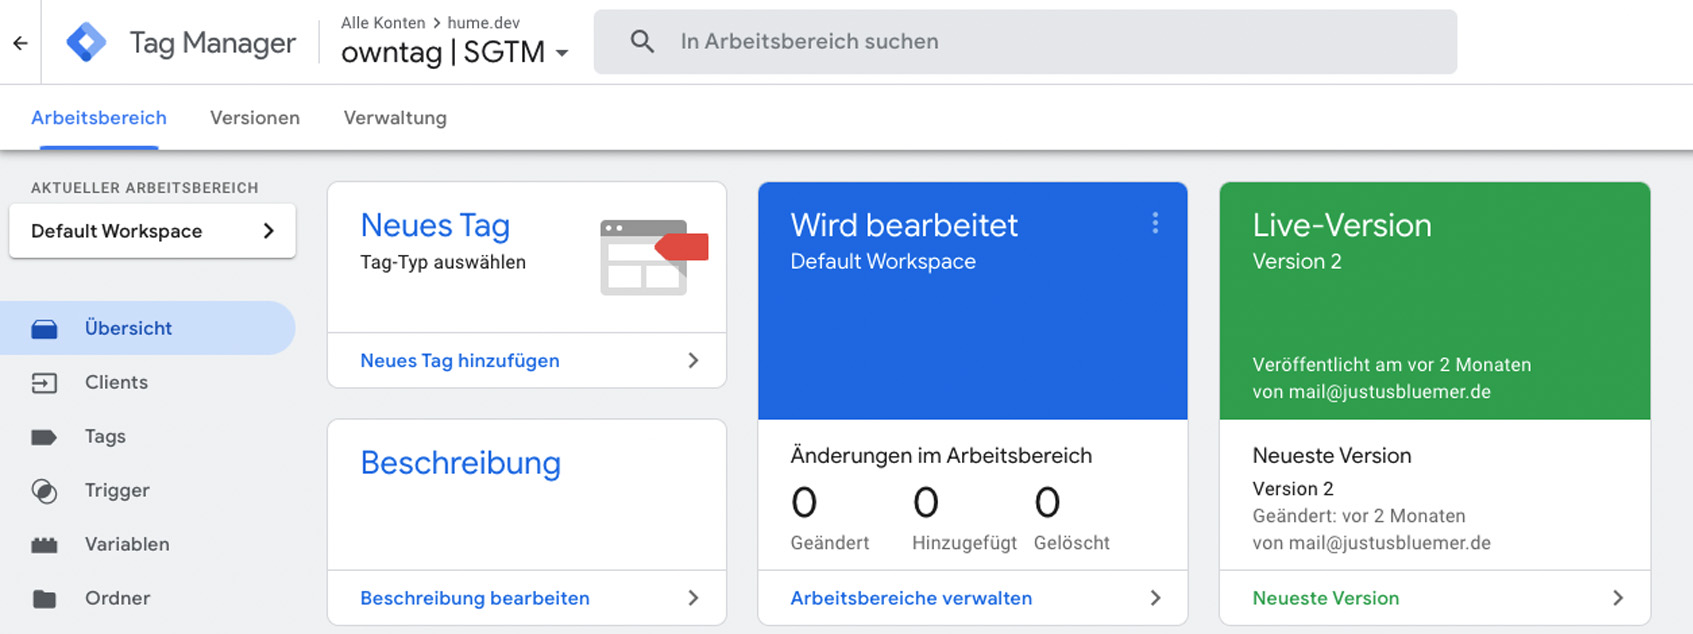
Task: Switch to the Versionen tab
Action: coord(255,118)
